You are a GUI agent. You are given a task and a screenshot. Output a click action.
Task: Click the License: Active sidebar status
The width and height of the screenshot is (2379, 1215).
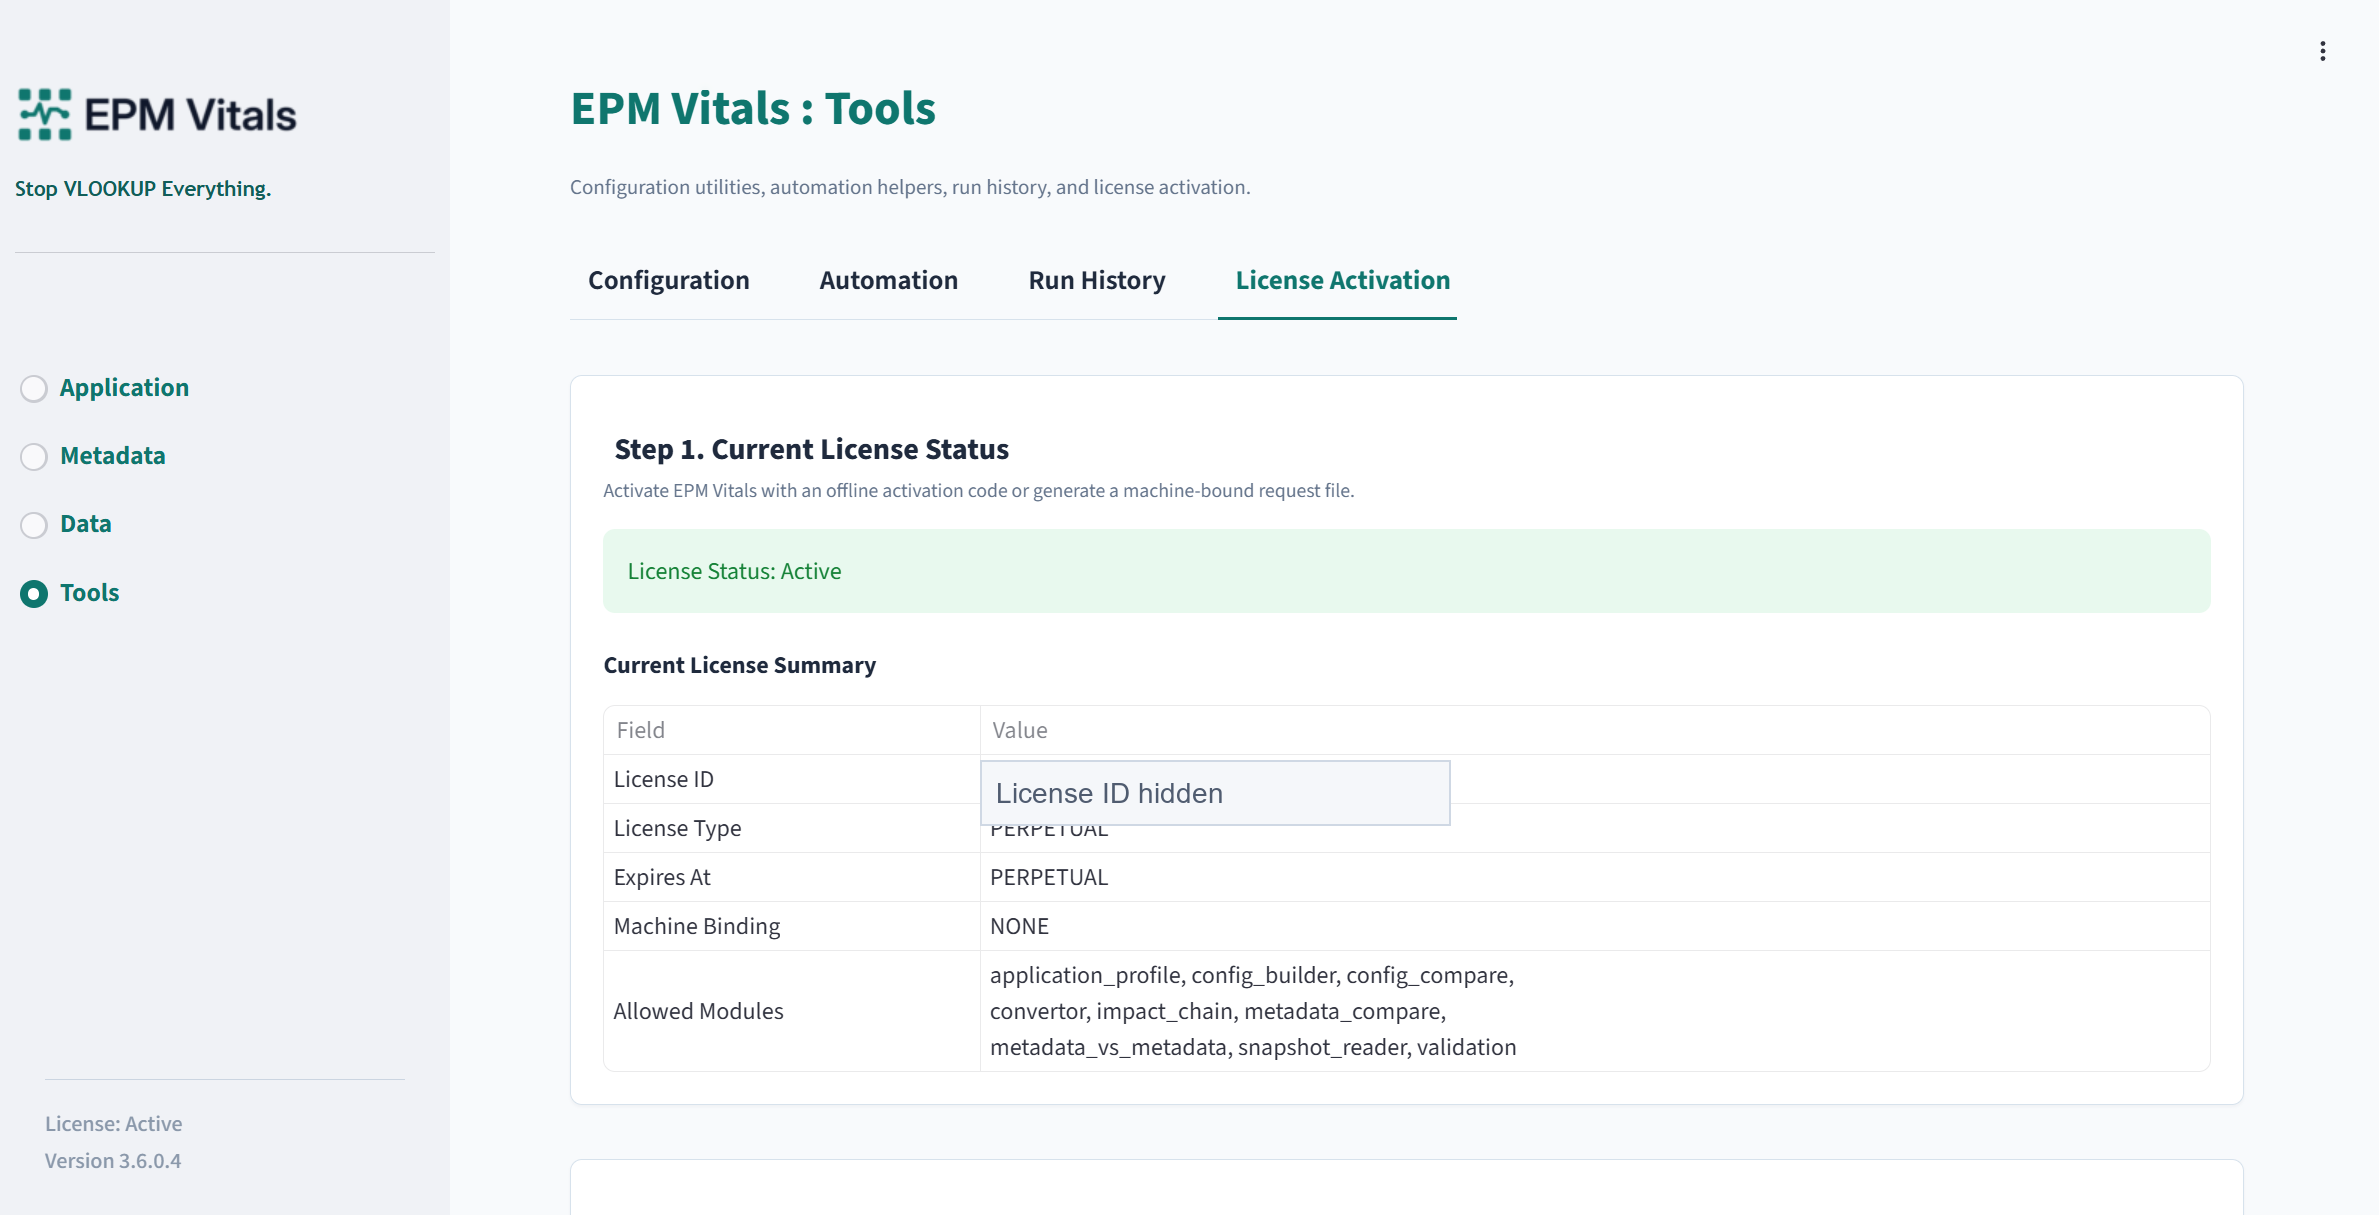[113, 1123]
